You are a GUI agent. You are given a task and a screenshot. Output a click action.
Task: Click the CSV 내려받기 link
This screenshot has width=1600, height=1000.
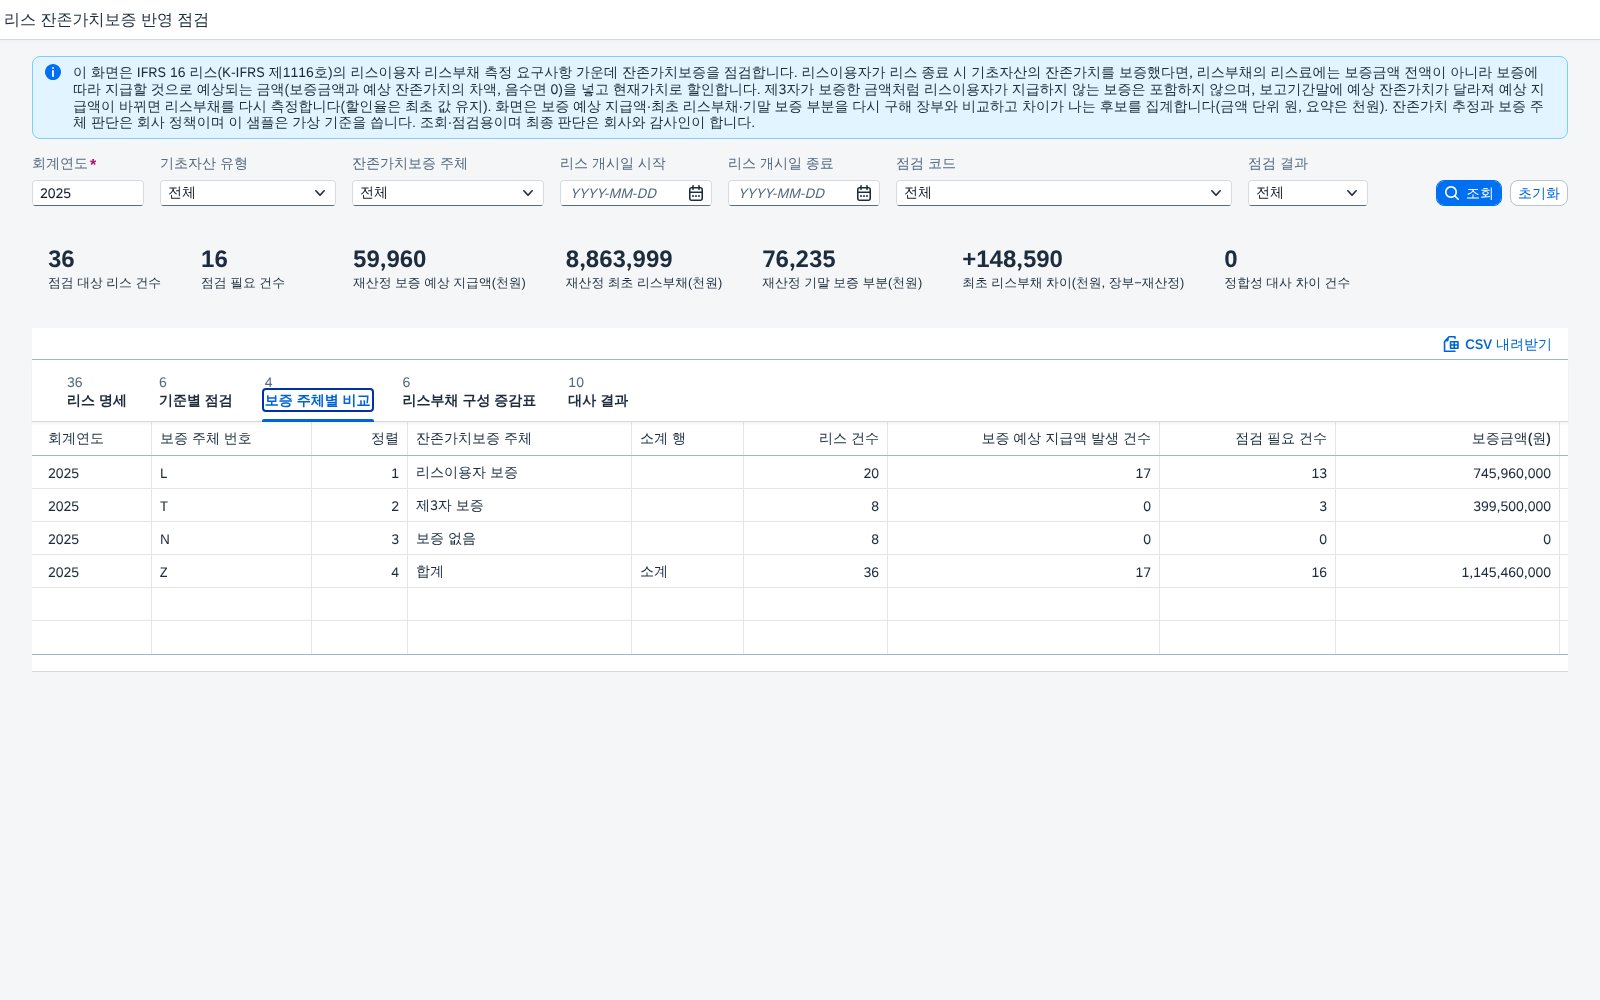[x=1498, y=344]
